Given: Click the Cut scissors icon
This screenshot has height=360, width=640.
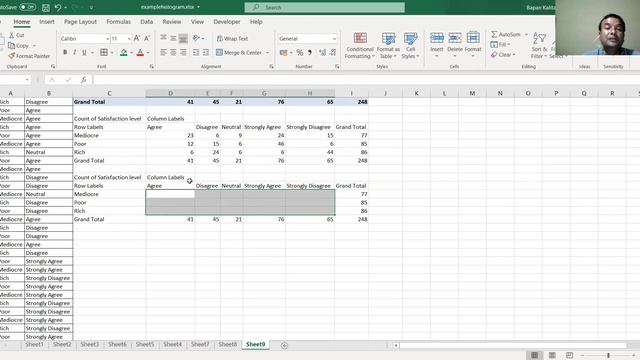Looking at the screenshot, I should pyautogui.click(x=11, y=35).
